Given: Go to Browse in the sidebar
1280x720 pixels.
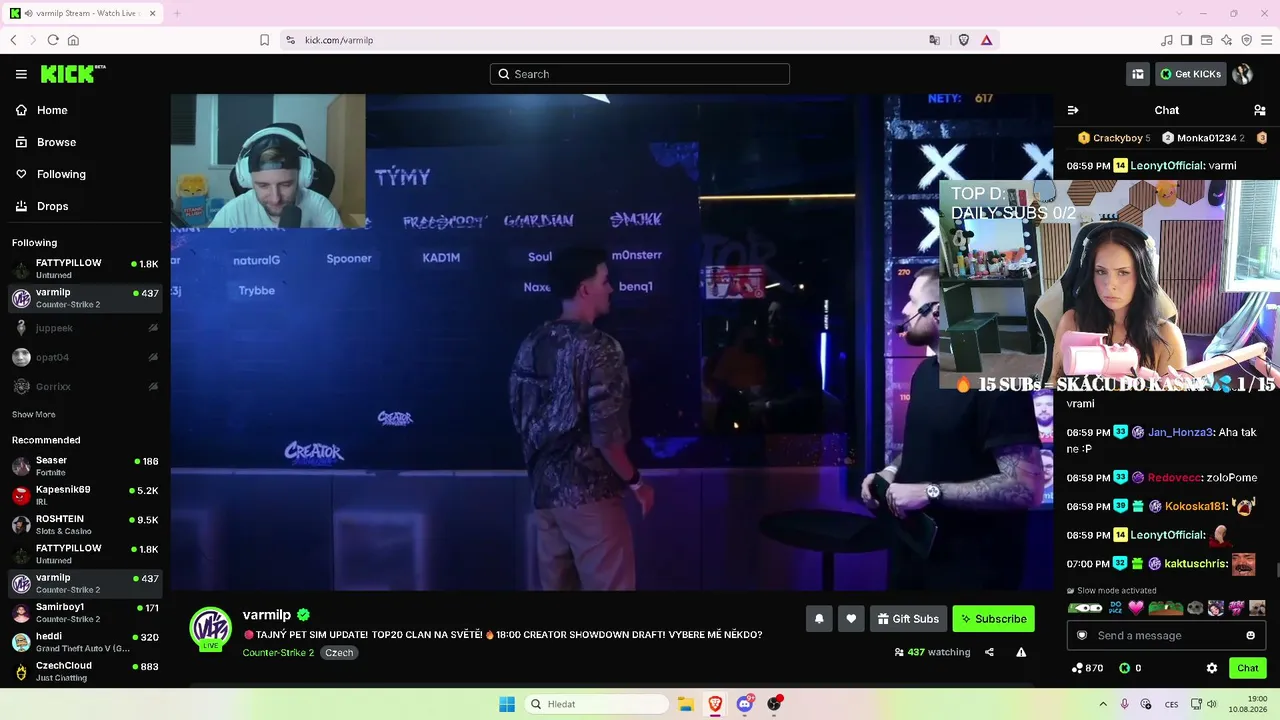Looking at the screenshot, I should point(56,142).
